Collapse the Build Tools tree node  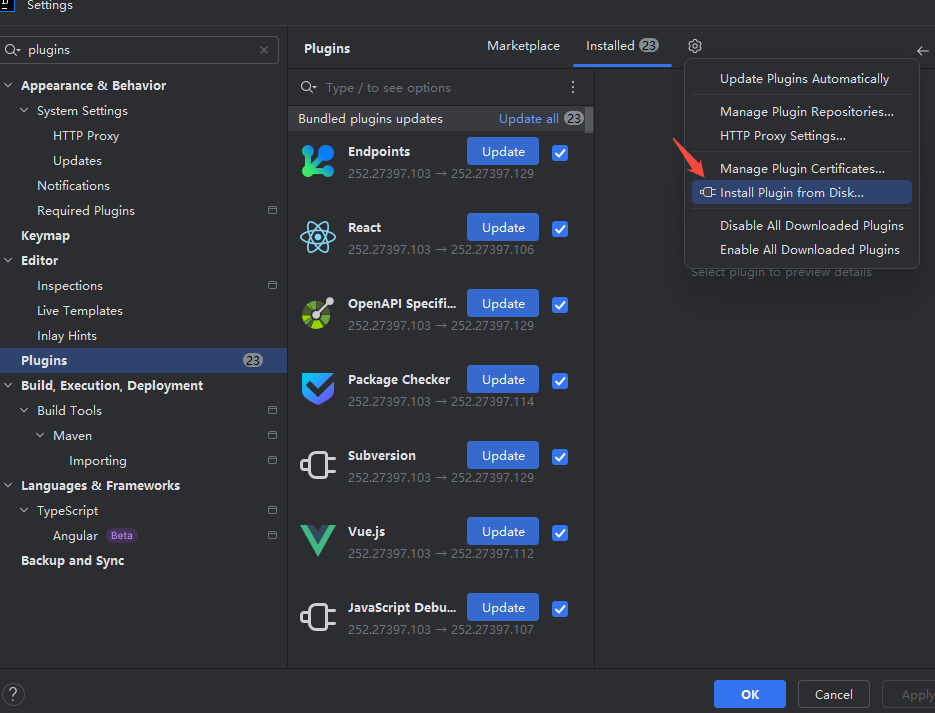coord(24,410)
